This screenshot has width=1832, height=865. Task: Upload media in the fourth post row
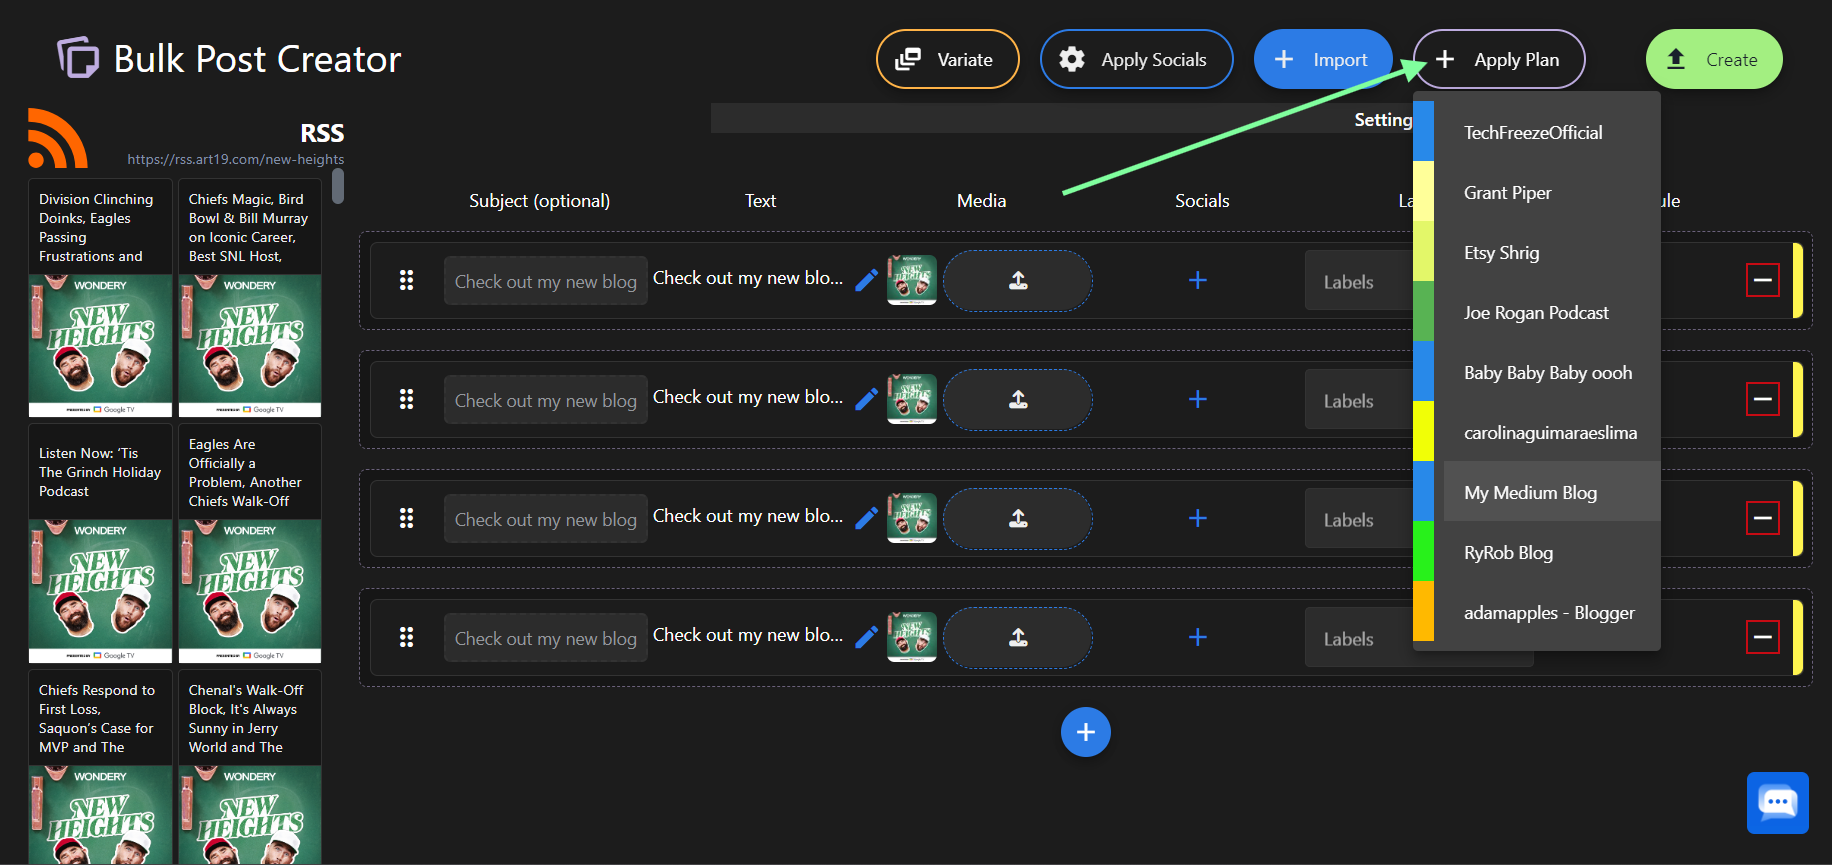[x=1017, y=637]
